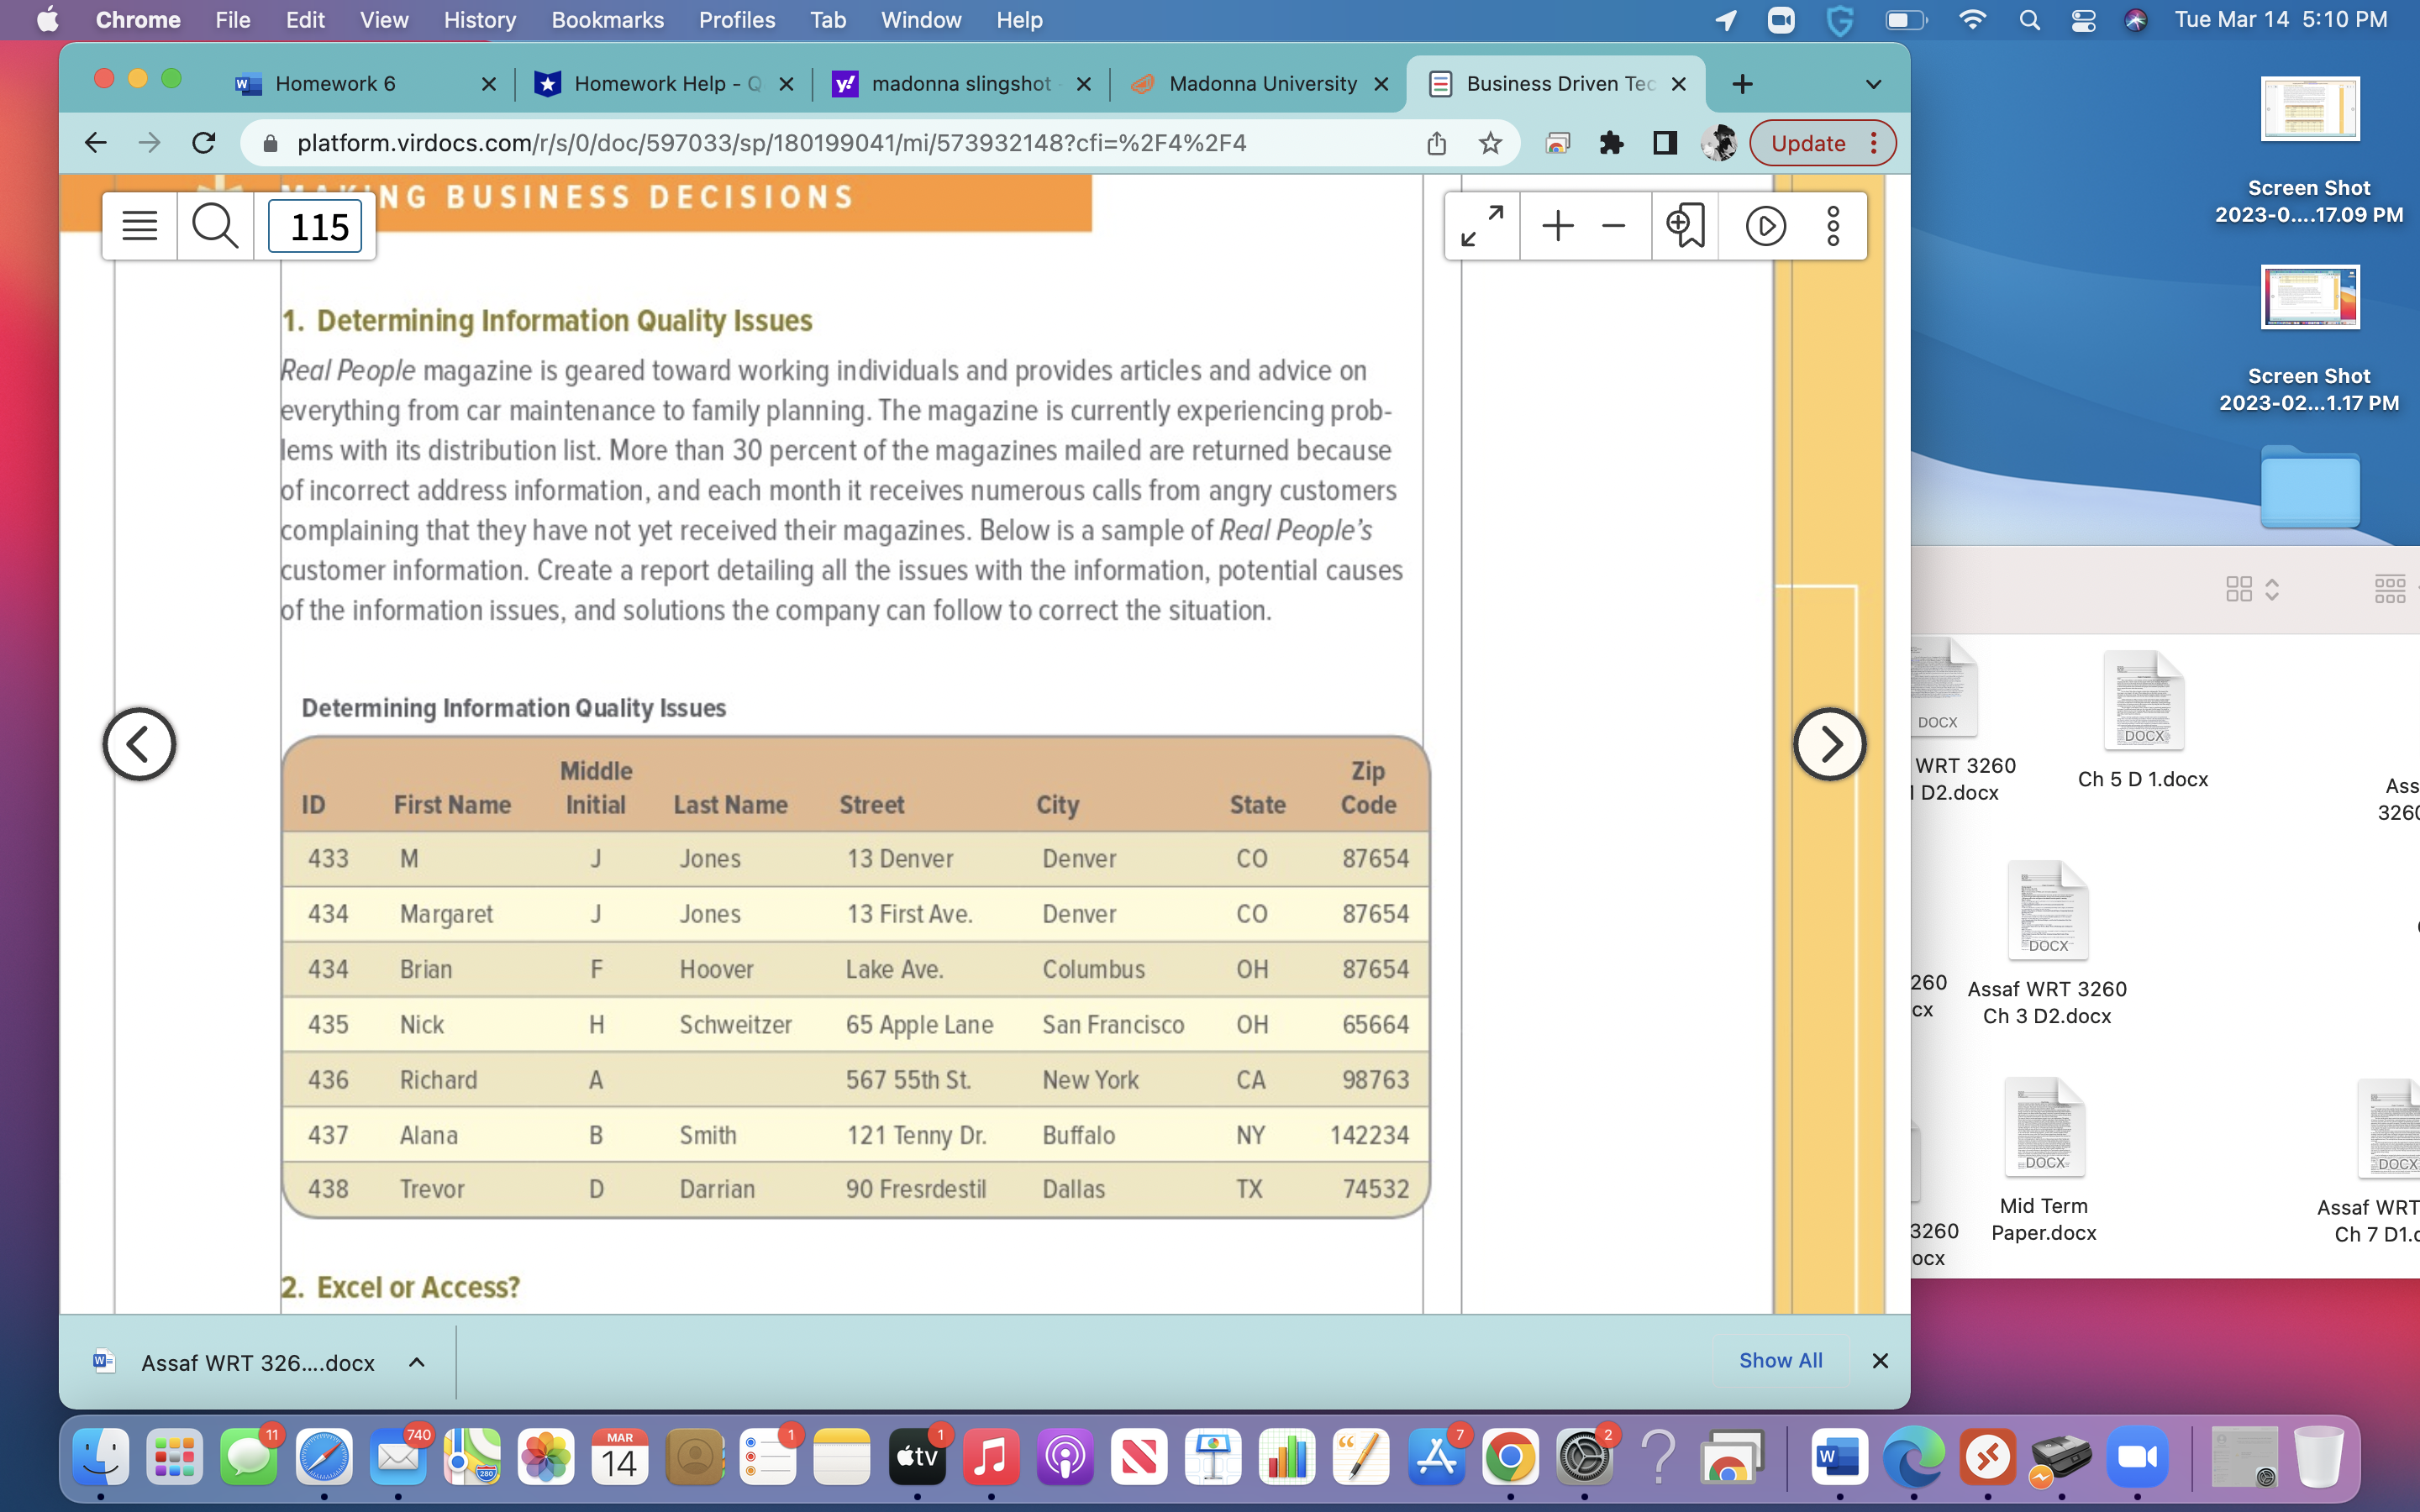Edit the page number field showing 115
The image size is (2420, 1512).
[315, 226]
